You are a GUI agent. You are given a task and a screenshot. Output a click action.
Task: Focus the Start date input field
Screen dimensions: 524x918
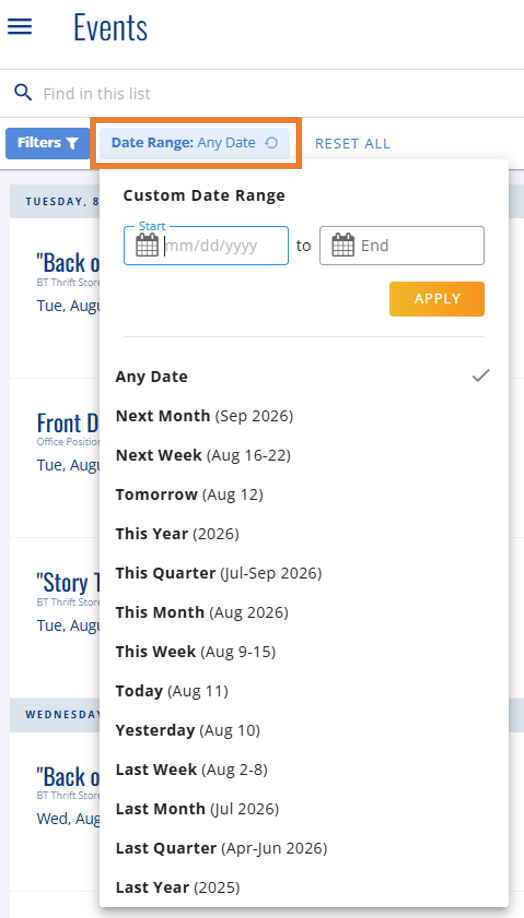[x=206, y=245]
